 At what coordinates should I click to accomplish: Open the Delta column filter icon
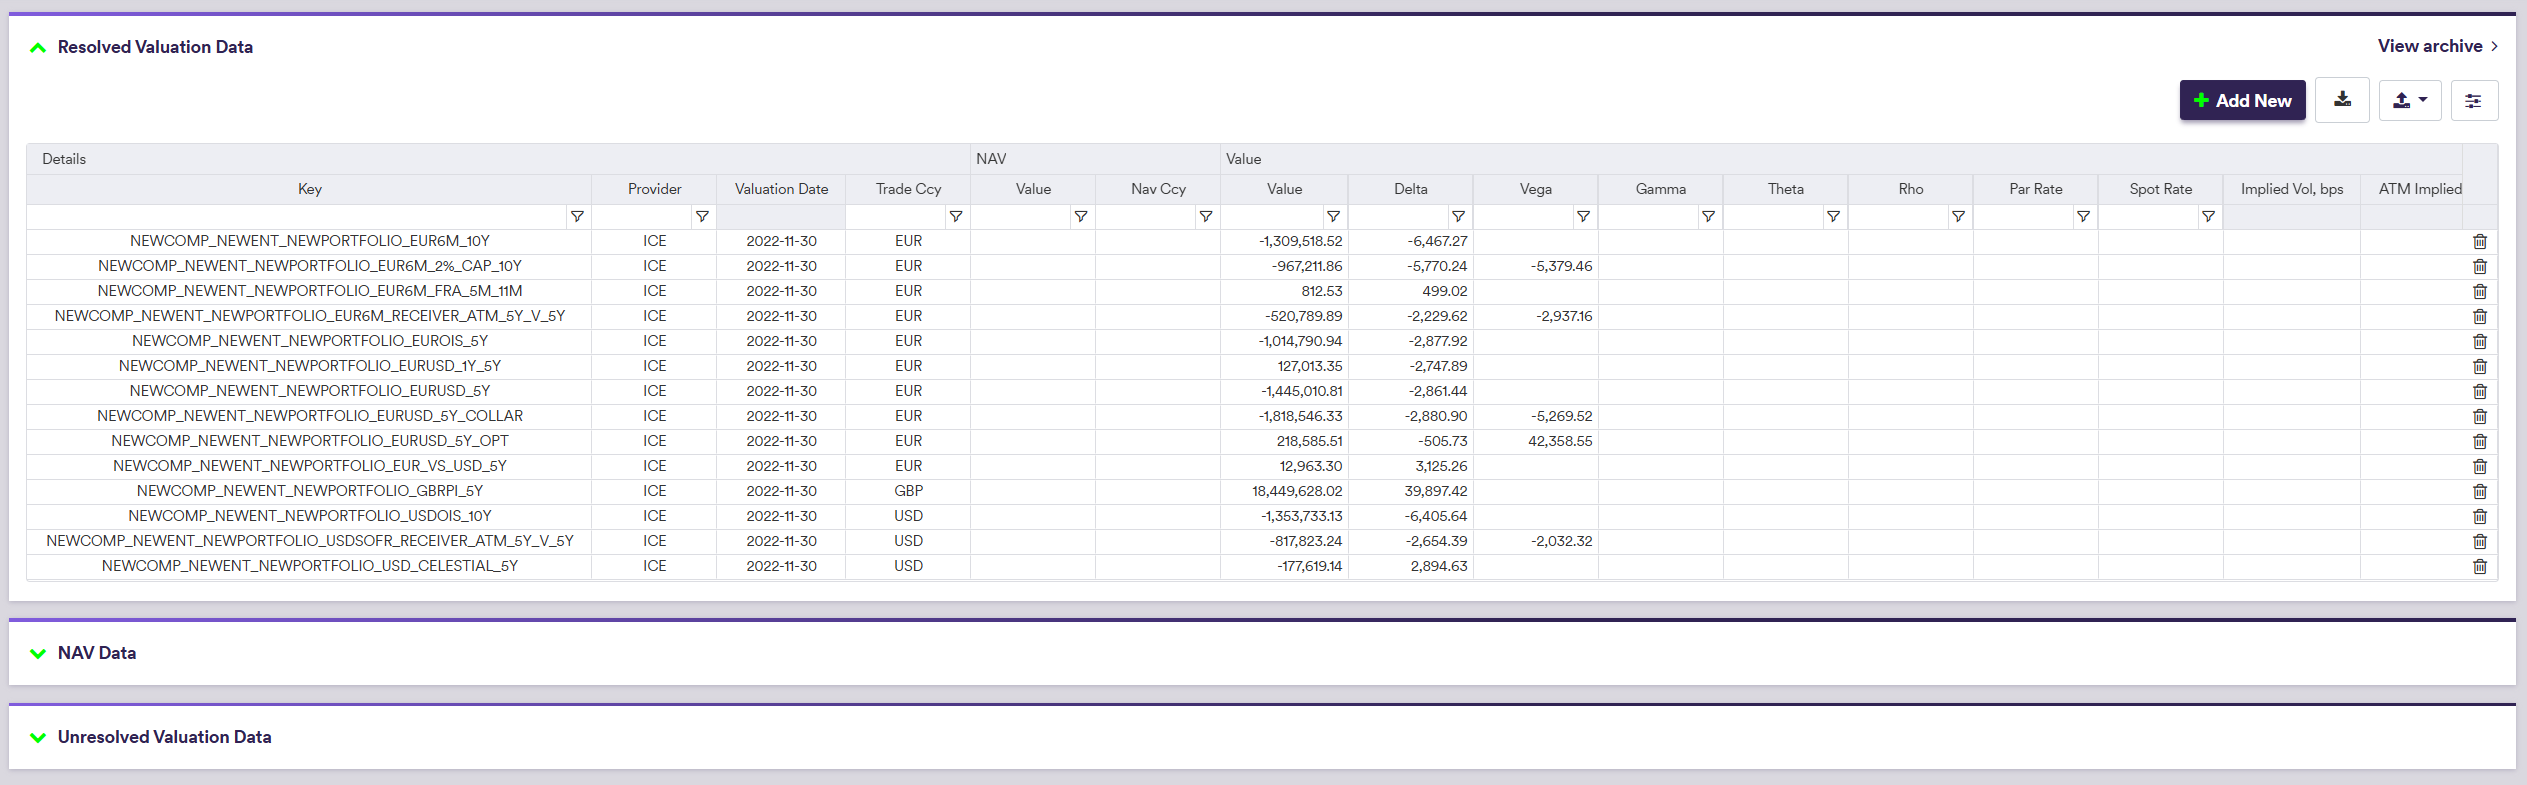point(1458,216)
